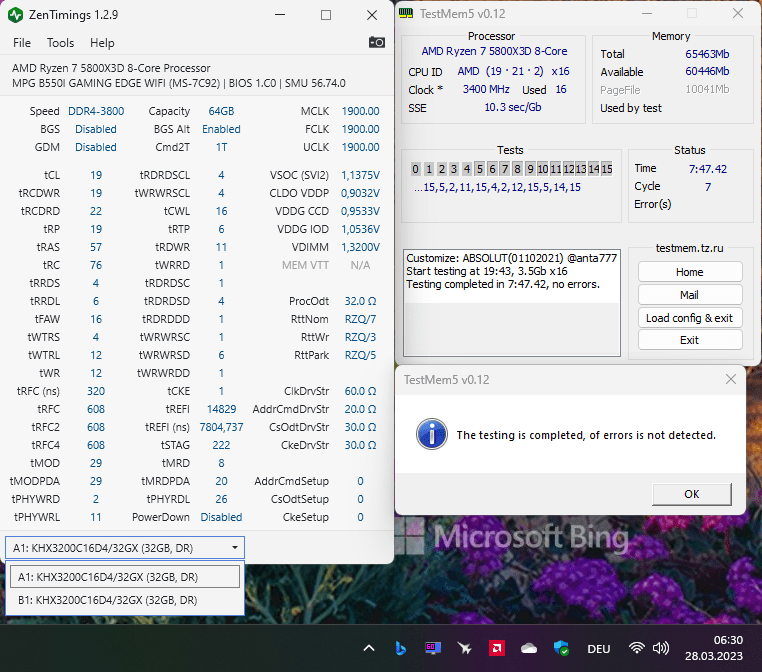Click the VSOC (SVI2) 1,1375V value
Screen dimensions: 762x672
click(360, 175)
